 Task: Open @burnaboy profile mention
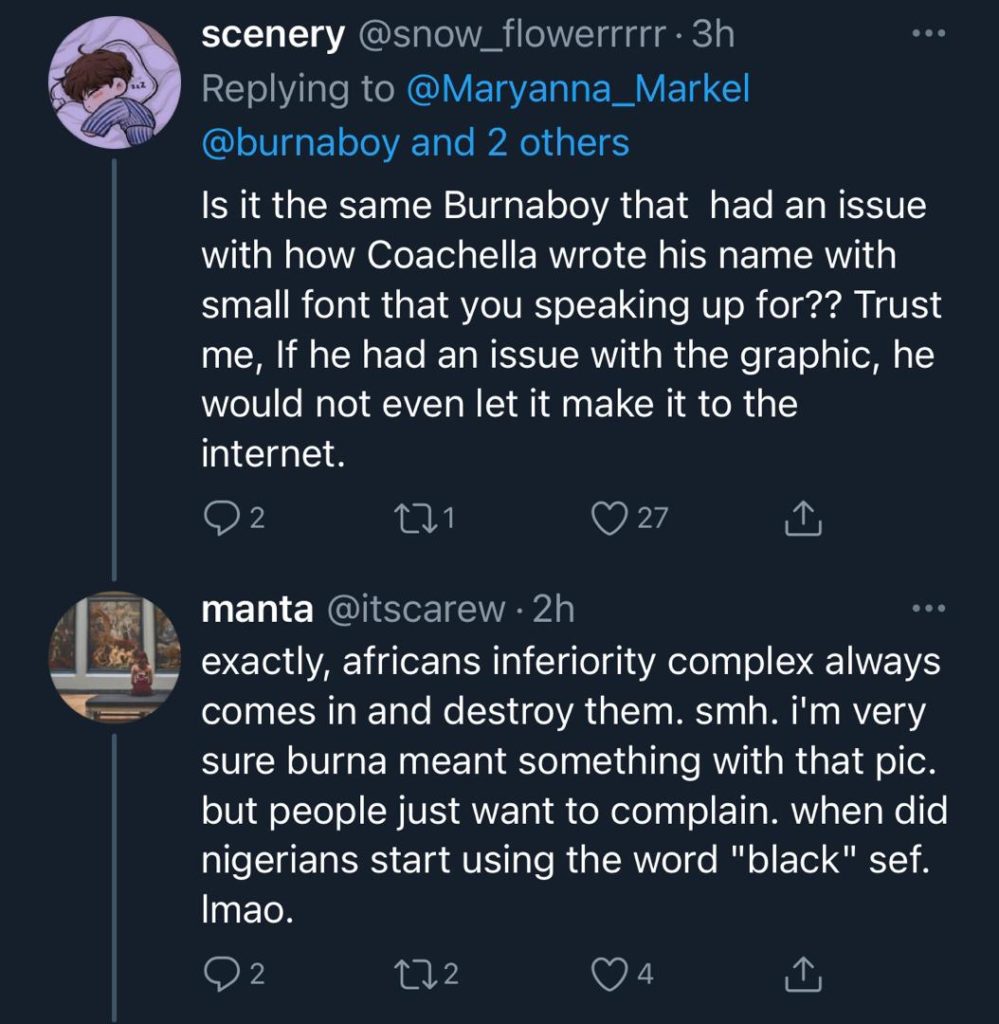coord(300,143)
